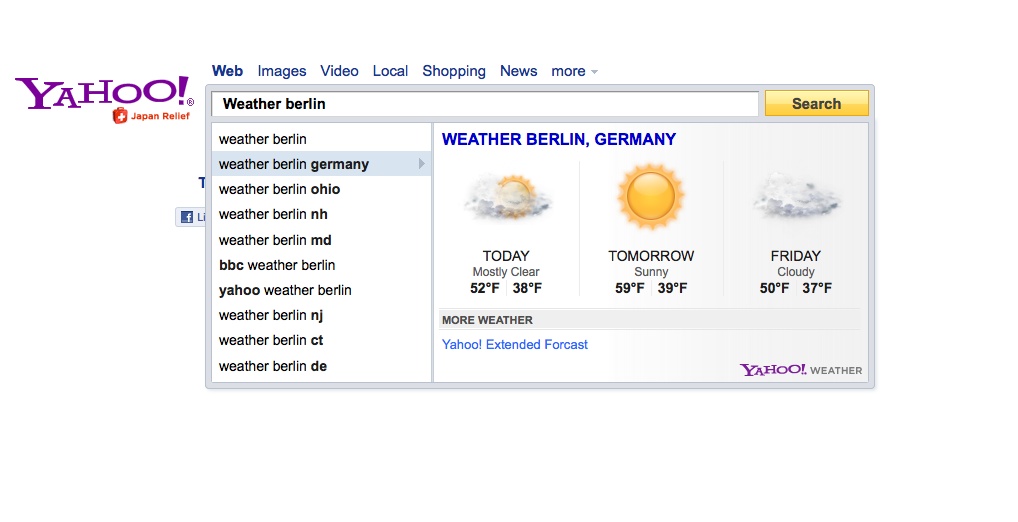The image size is (1018, 522).
Task: Click the Weather berlin search field
Action: click(484, 104)
